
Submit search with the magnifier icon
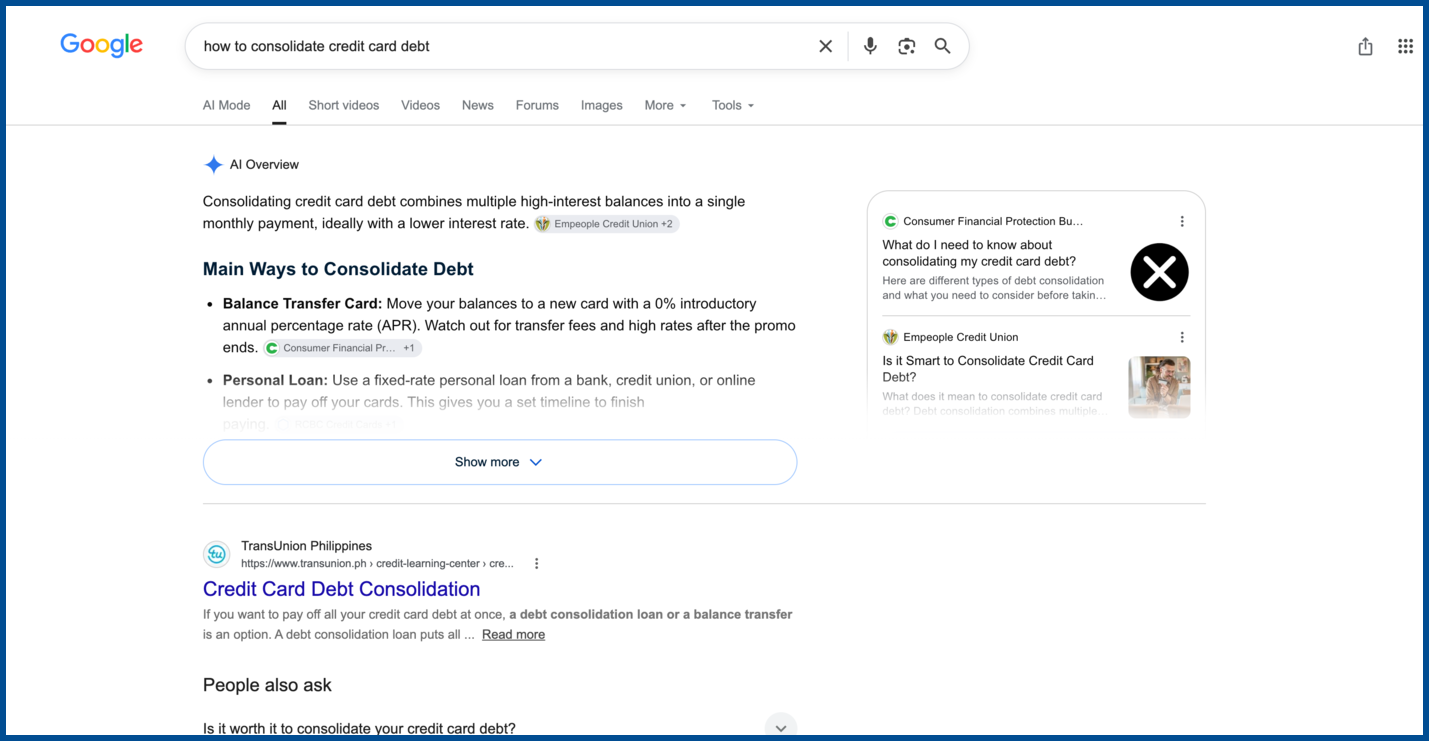click(x=942, y=46)
